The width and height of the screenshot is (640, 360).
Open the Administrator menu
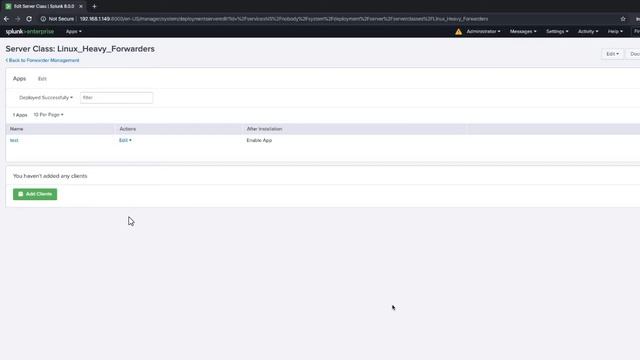click(483, 31)
